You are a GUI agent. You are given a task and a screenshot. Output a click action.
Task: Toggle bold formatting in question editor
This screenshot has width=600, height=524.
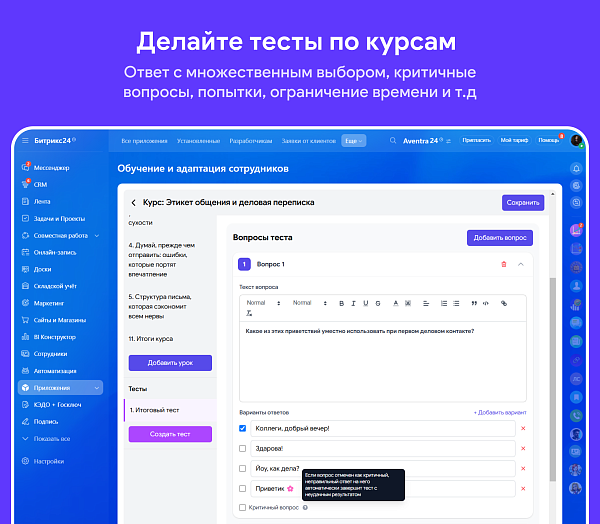click(x=341, y=303)
